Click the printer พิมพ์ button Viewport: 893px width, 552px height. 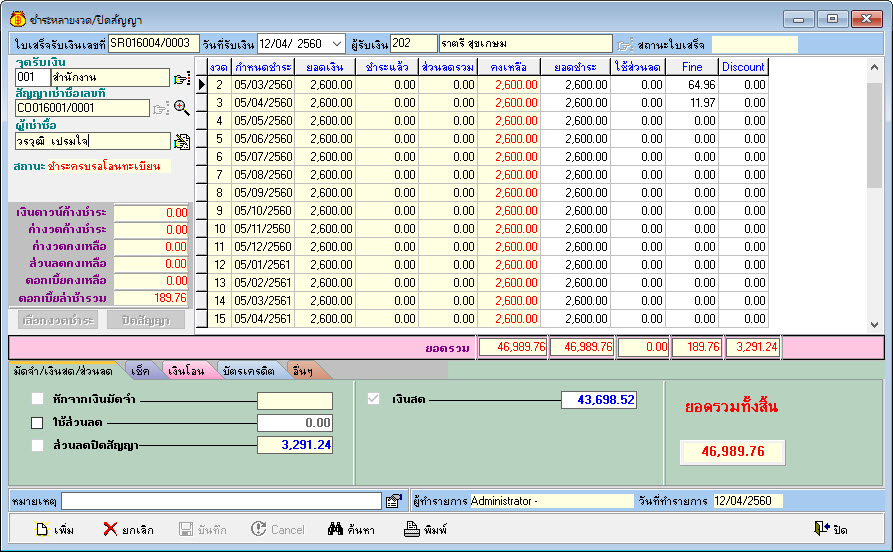(425, 530)
